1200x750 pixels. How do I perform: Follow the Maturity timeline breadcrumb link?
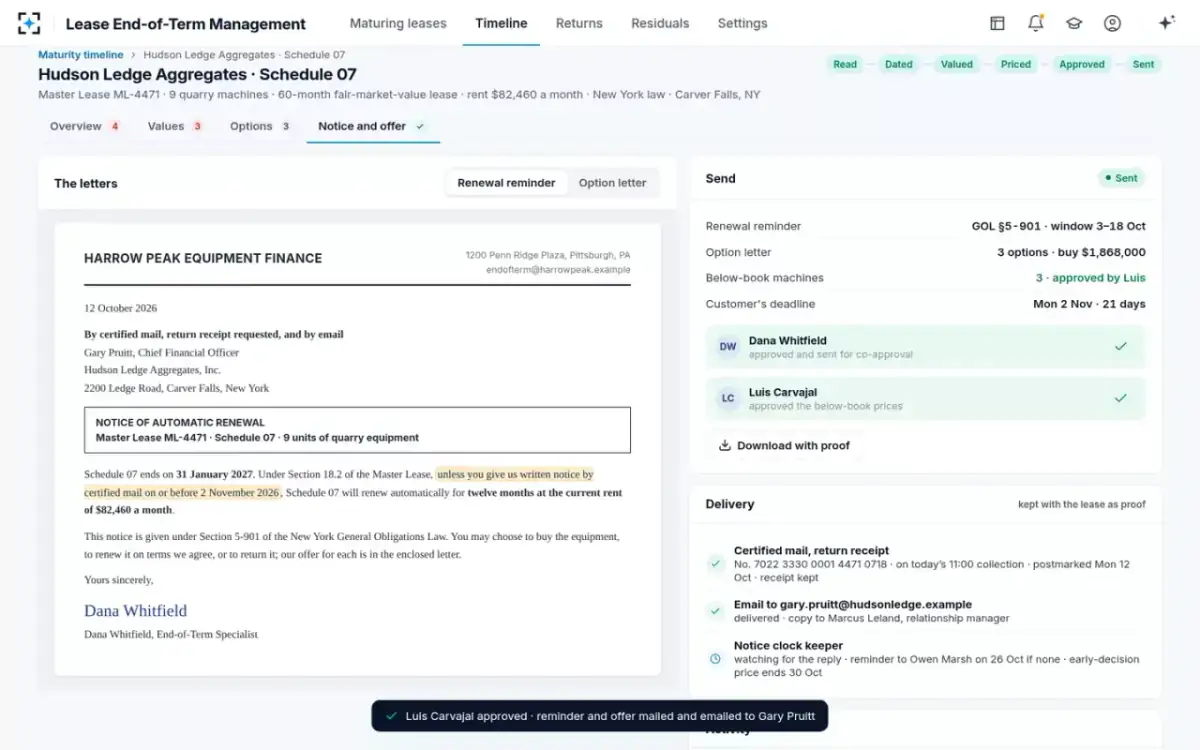tap(81, 55)
